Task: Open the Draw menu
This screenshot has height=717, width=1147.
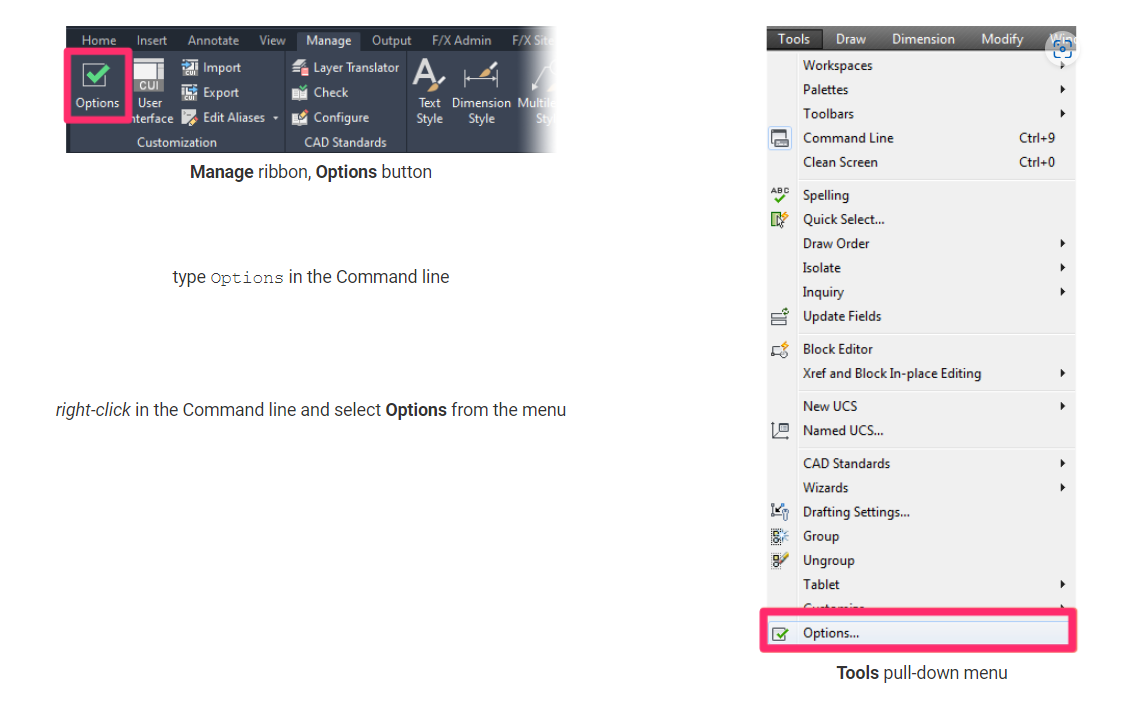Action: pos(851,39)
